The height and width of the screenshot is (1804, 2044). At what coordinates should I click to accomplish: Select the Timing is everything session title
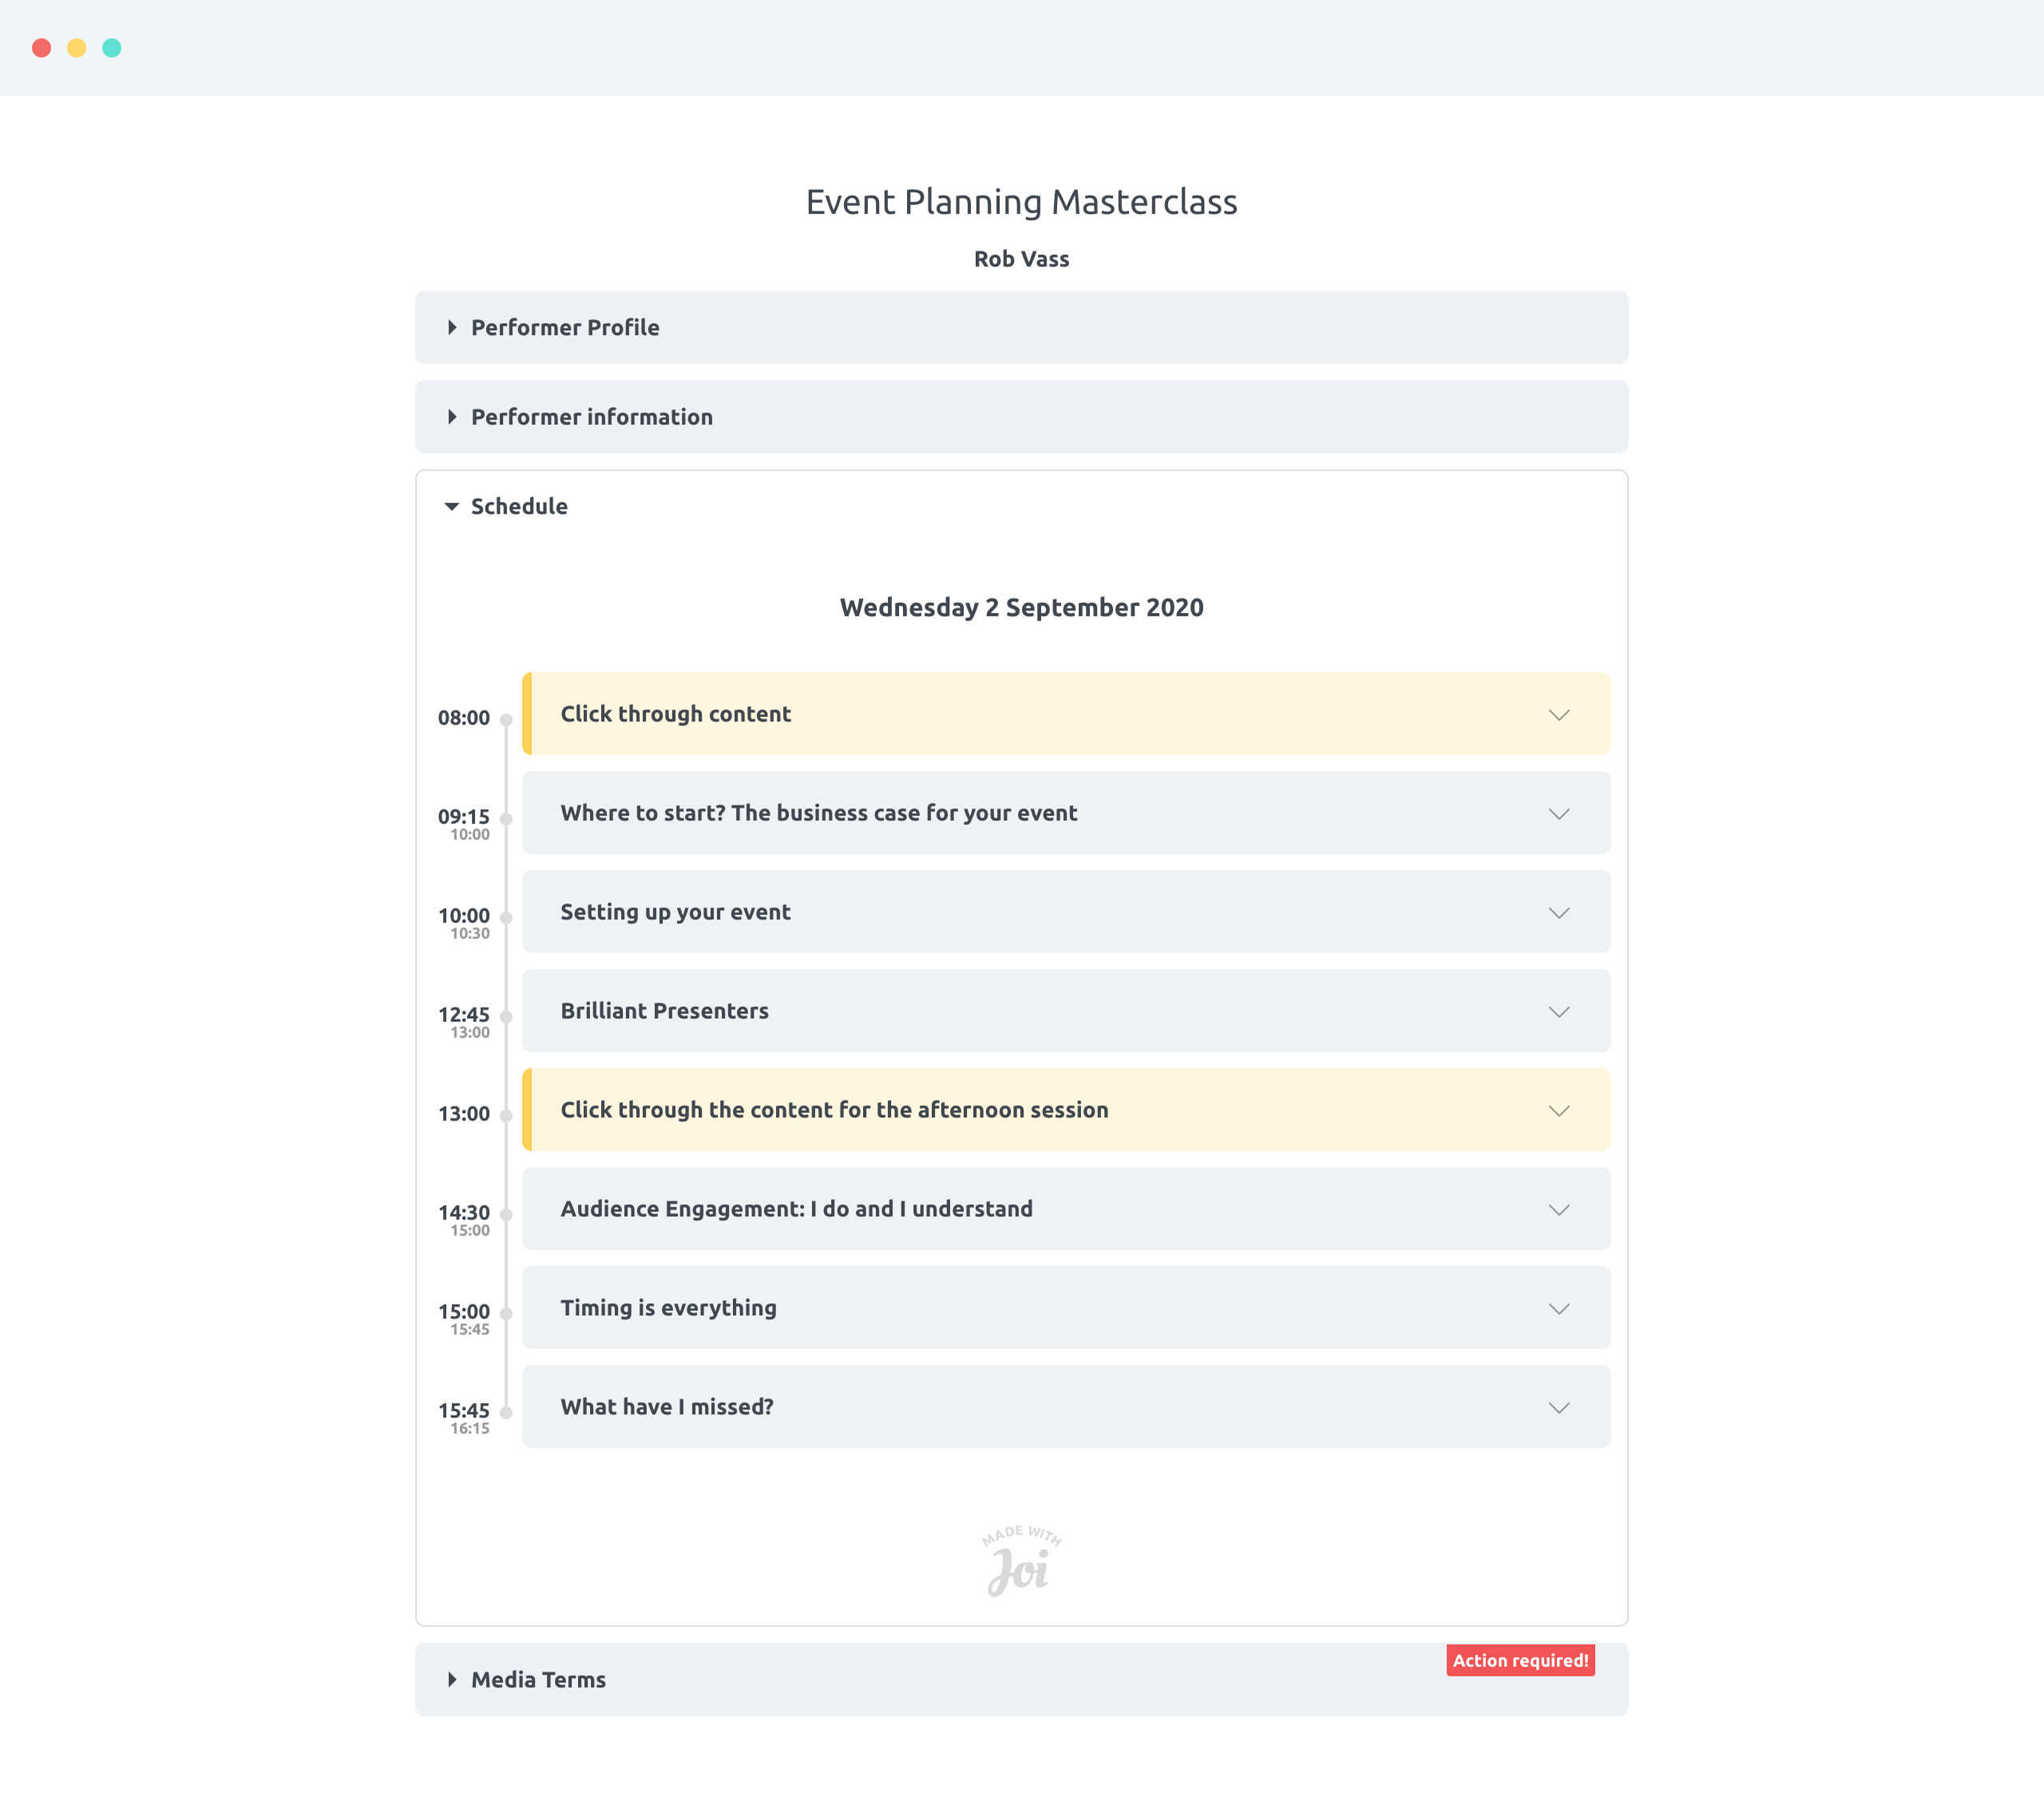(x=668, y=1308)
